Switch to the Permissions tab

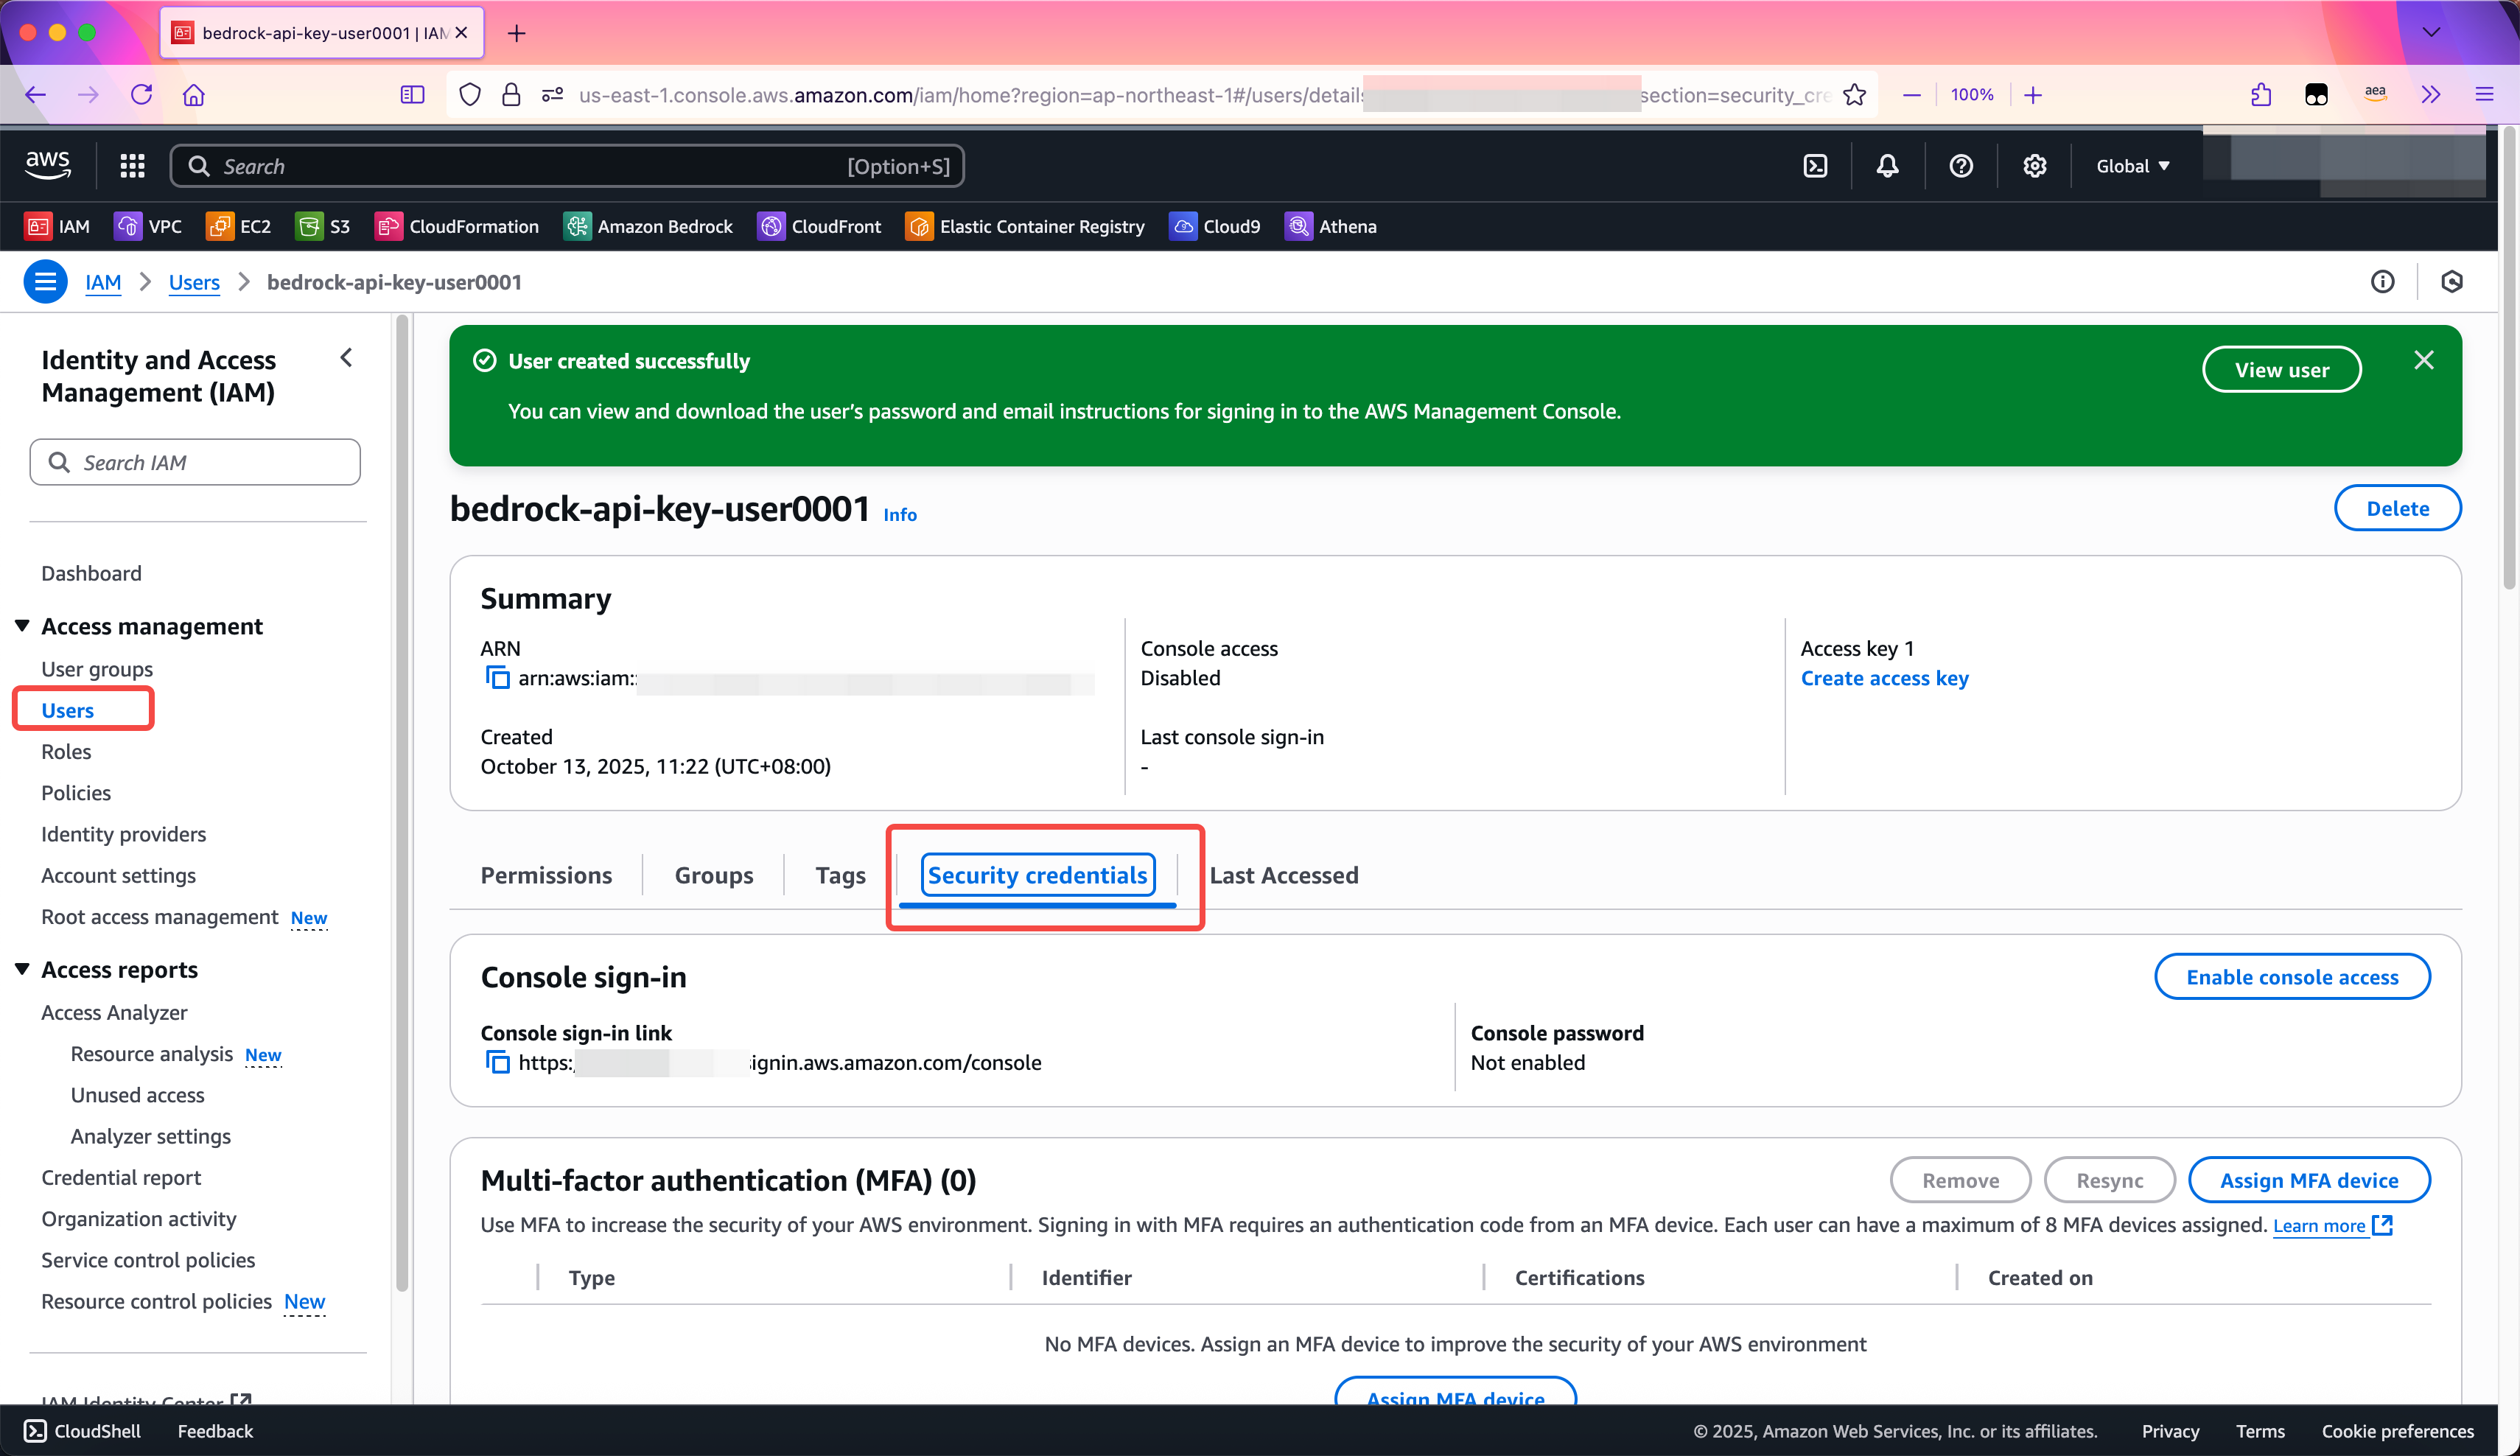(546, 875)
